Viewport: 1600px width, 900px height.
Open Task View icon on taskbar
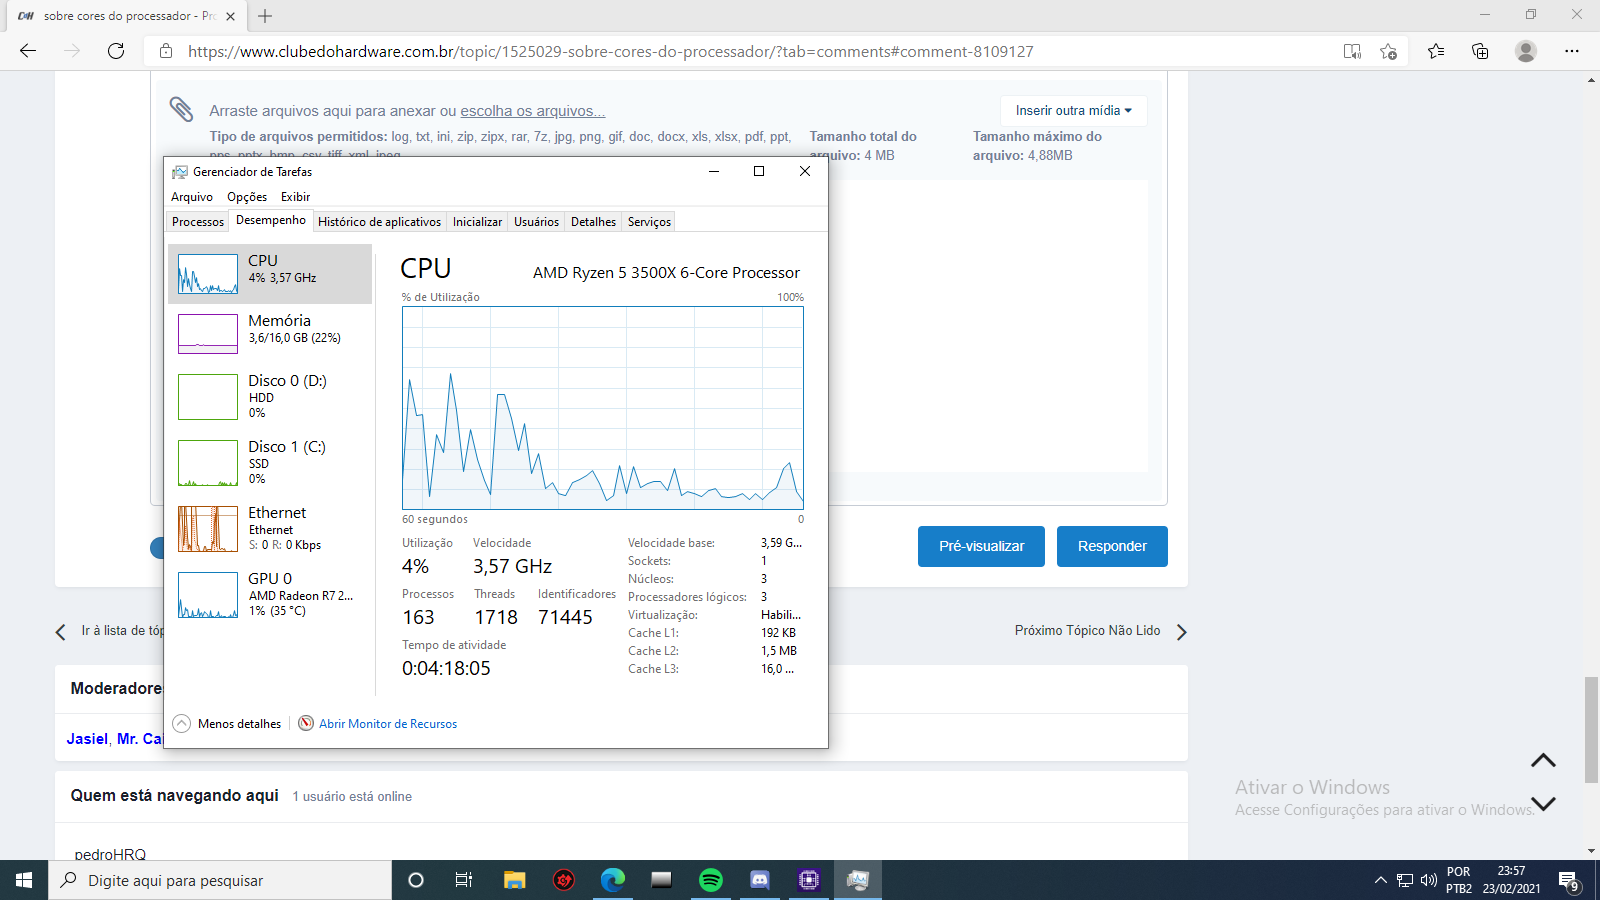(x=464, y=880)
